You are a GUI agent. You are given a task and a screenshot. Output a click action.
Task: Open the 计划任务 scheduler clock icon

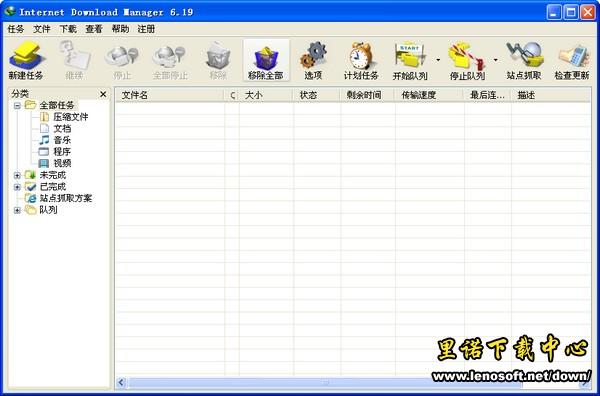point(361,60)
